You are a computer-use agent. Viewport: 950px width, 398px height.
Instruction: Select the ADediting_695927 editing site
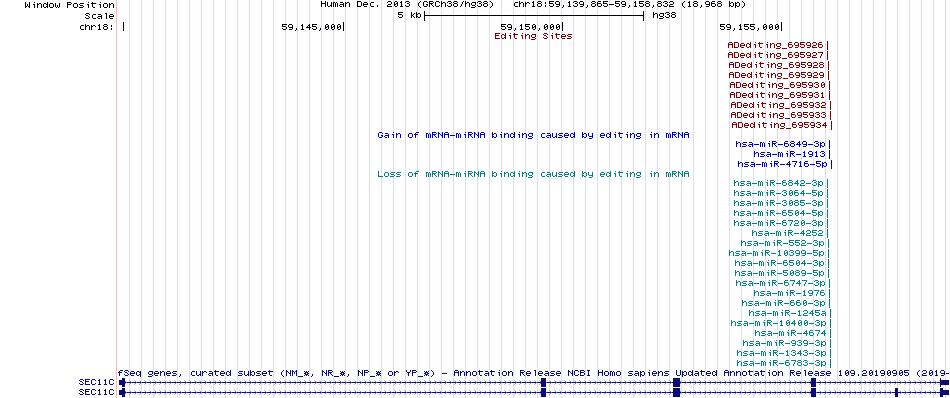[x=776, y=55]
